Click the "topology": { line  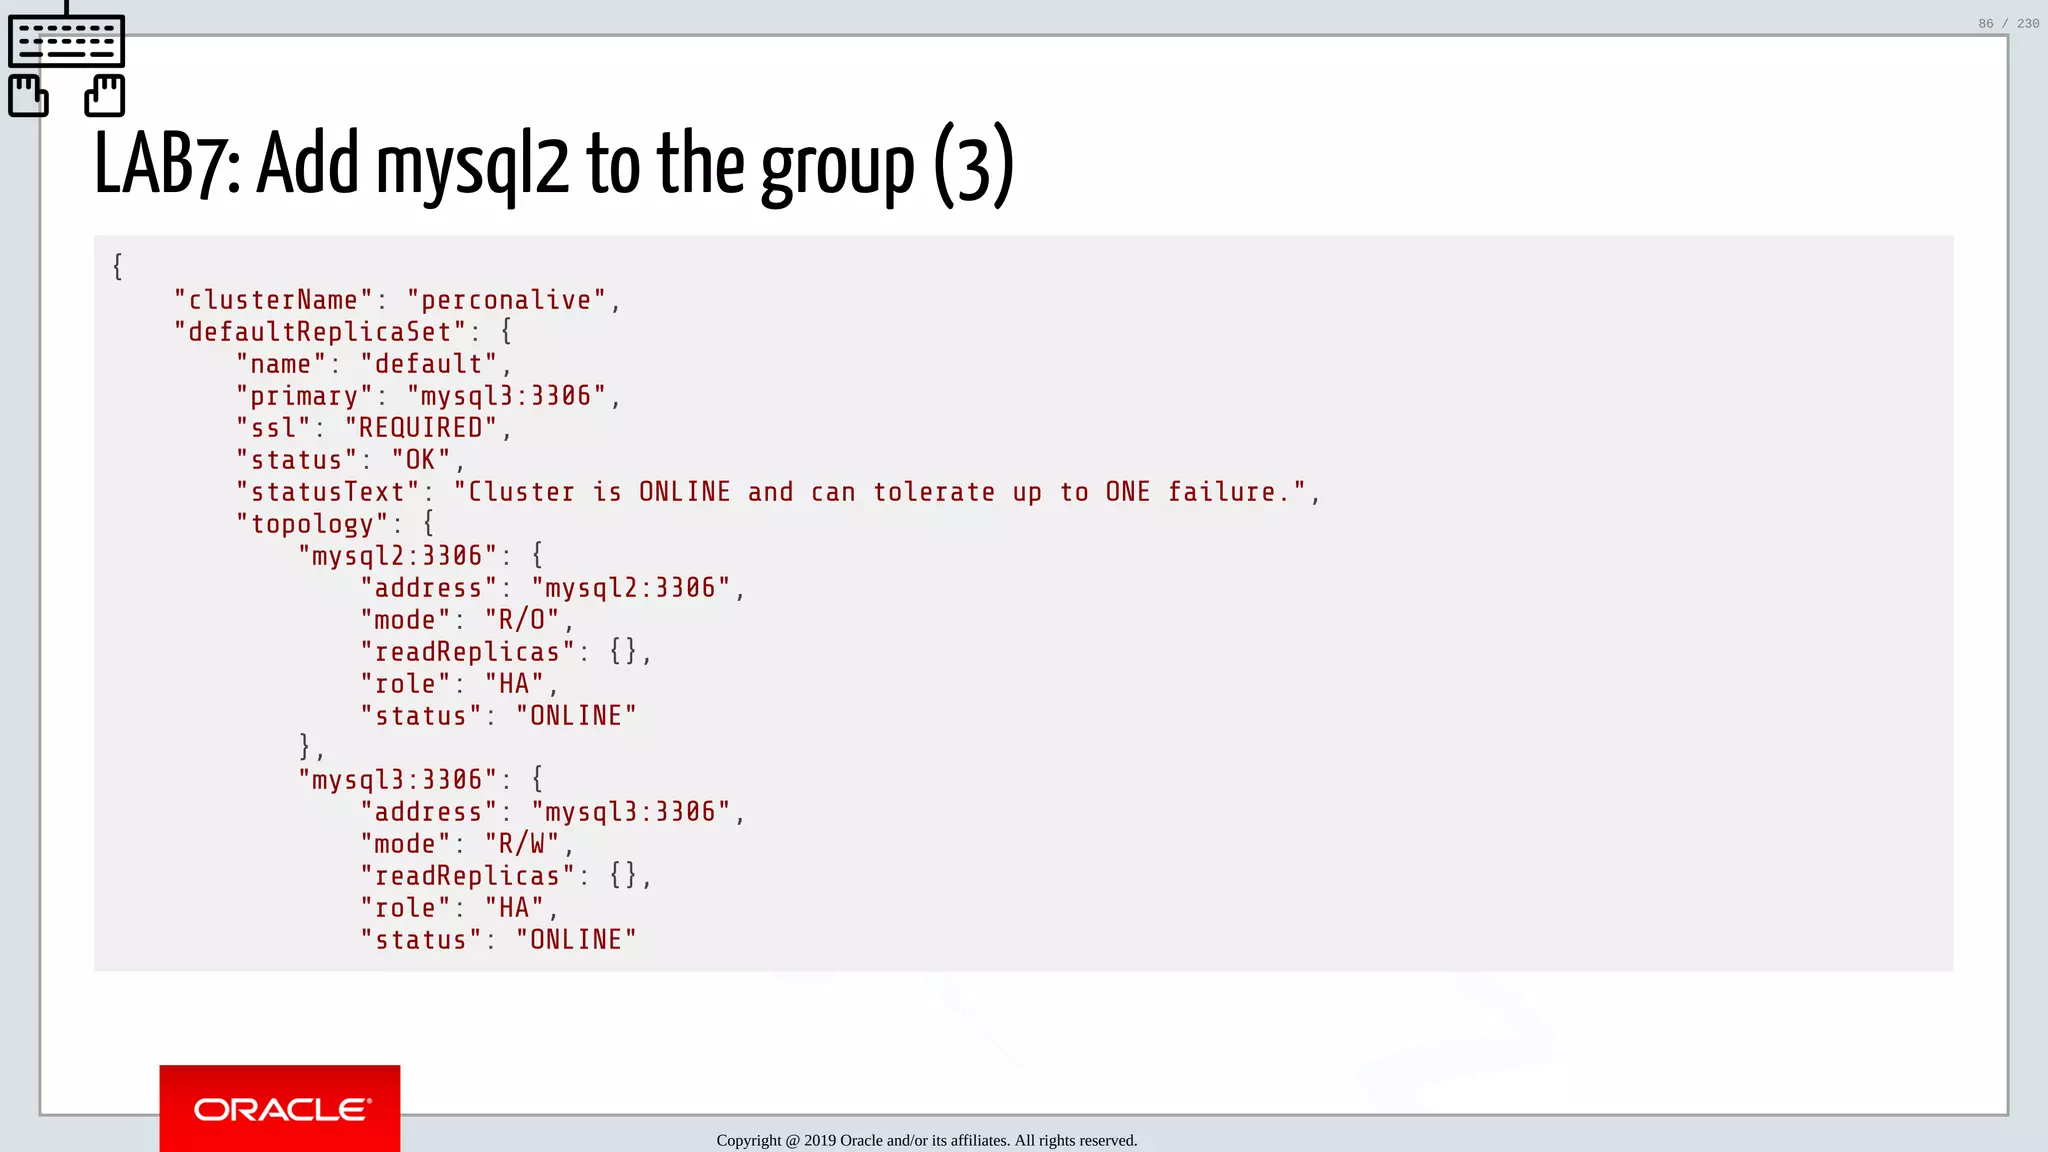pyautogui.click(x=335, y=524)
